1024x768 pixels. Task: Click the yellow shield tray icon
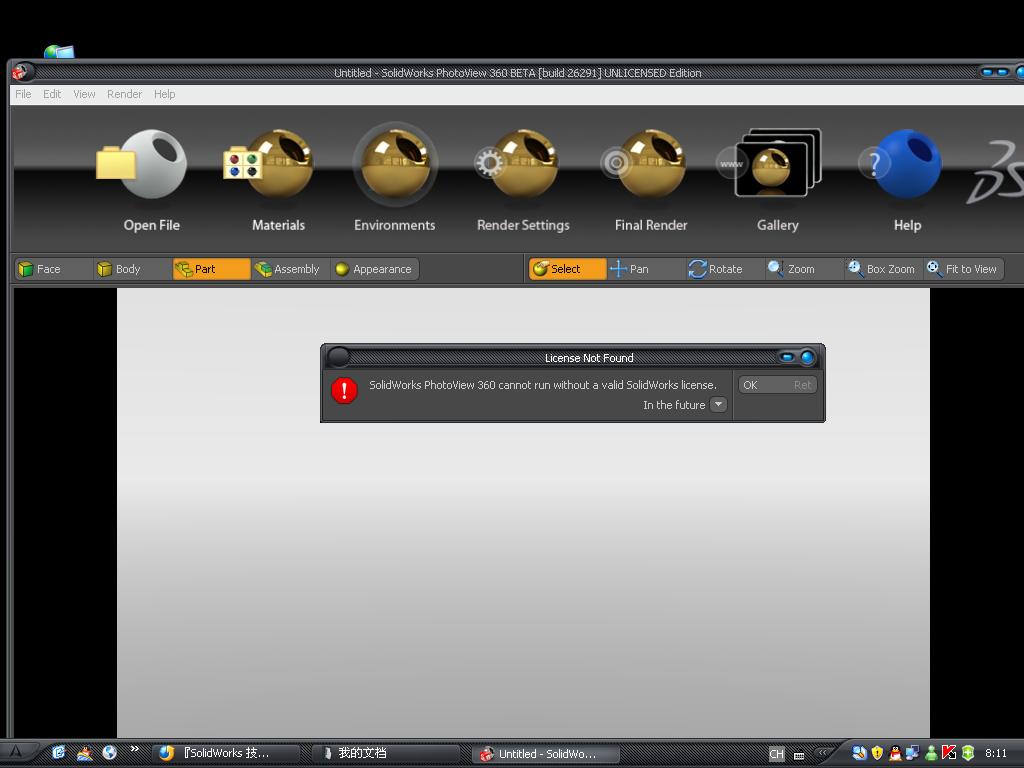click(877, 753)
